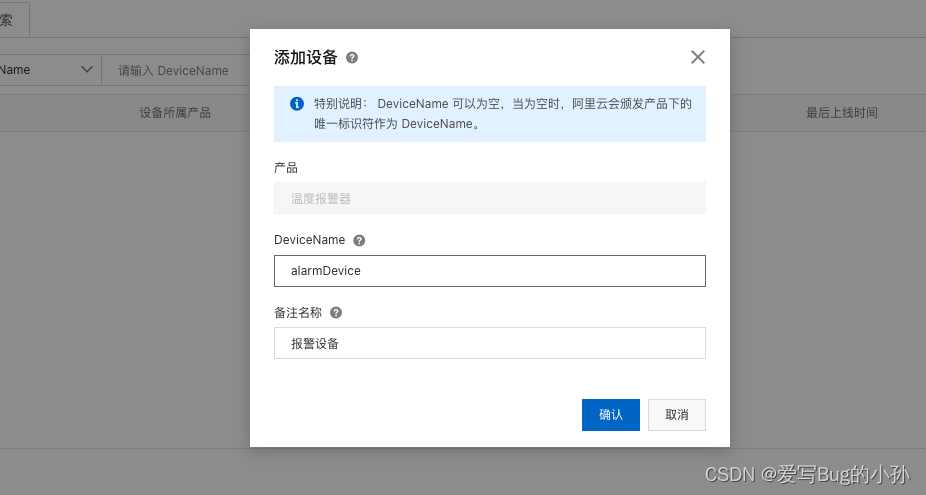Click the 产品 field label

(286, 168)
